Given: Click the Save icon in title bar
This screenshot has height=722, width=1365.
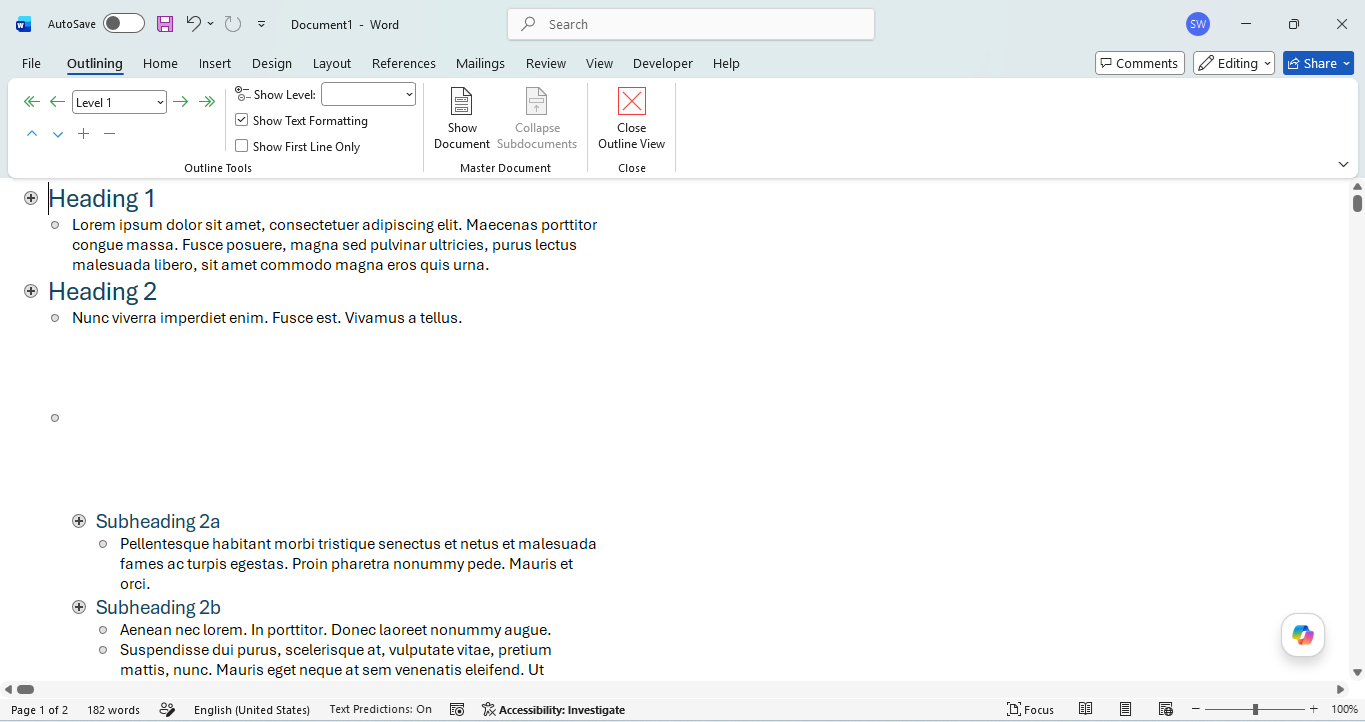Looking at the screenshot, I should (x=165, y=24).
